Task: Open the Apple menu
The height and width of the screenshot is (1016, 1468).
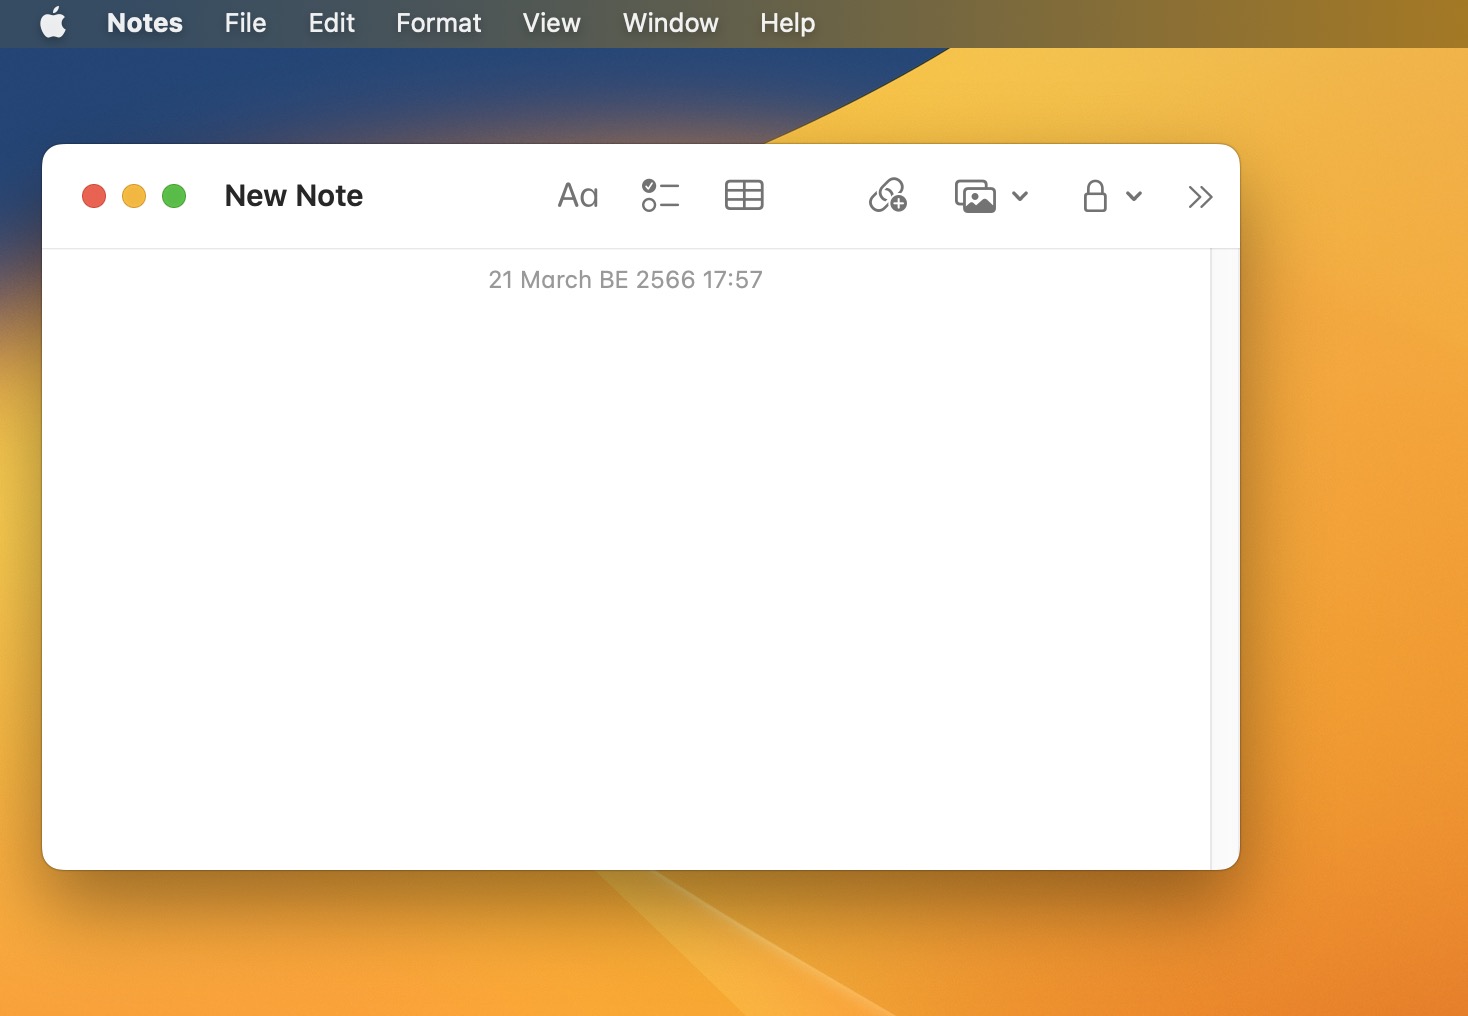Action: 53,23
